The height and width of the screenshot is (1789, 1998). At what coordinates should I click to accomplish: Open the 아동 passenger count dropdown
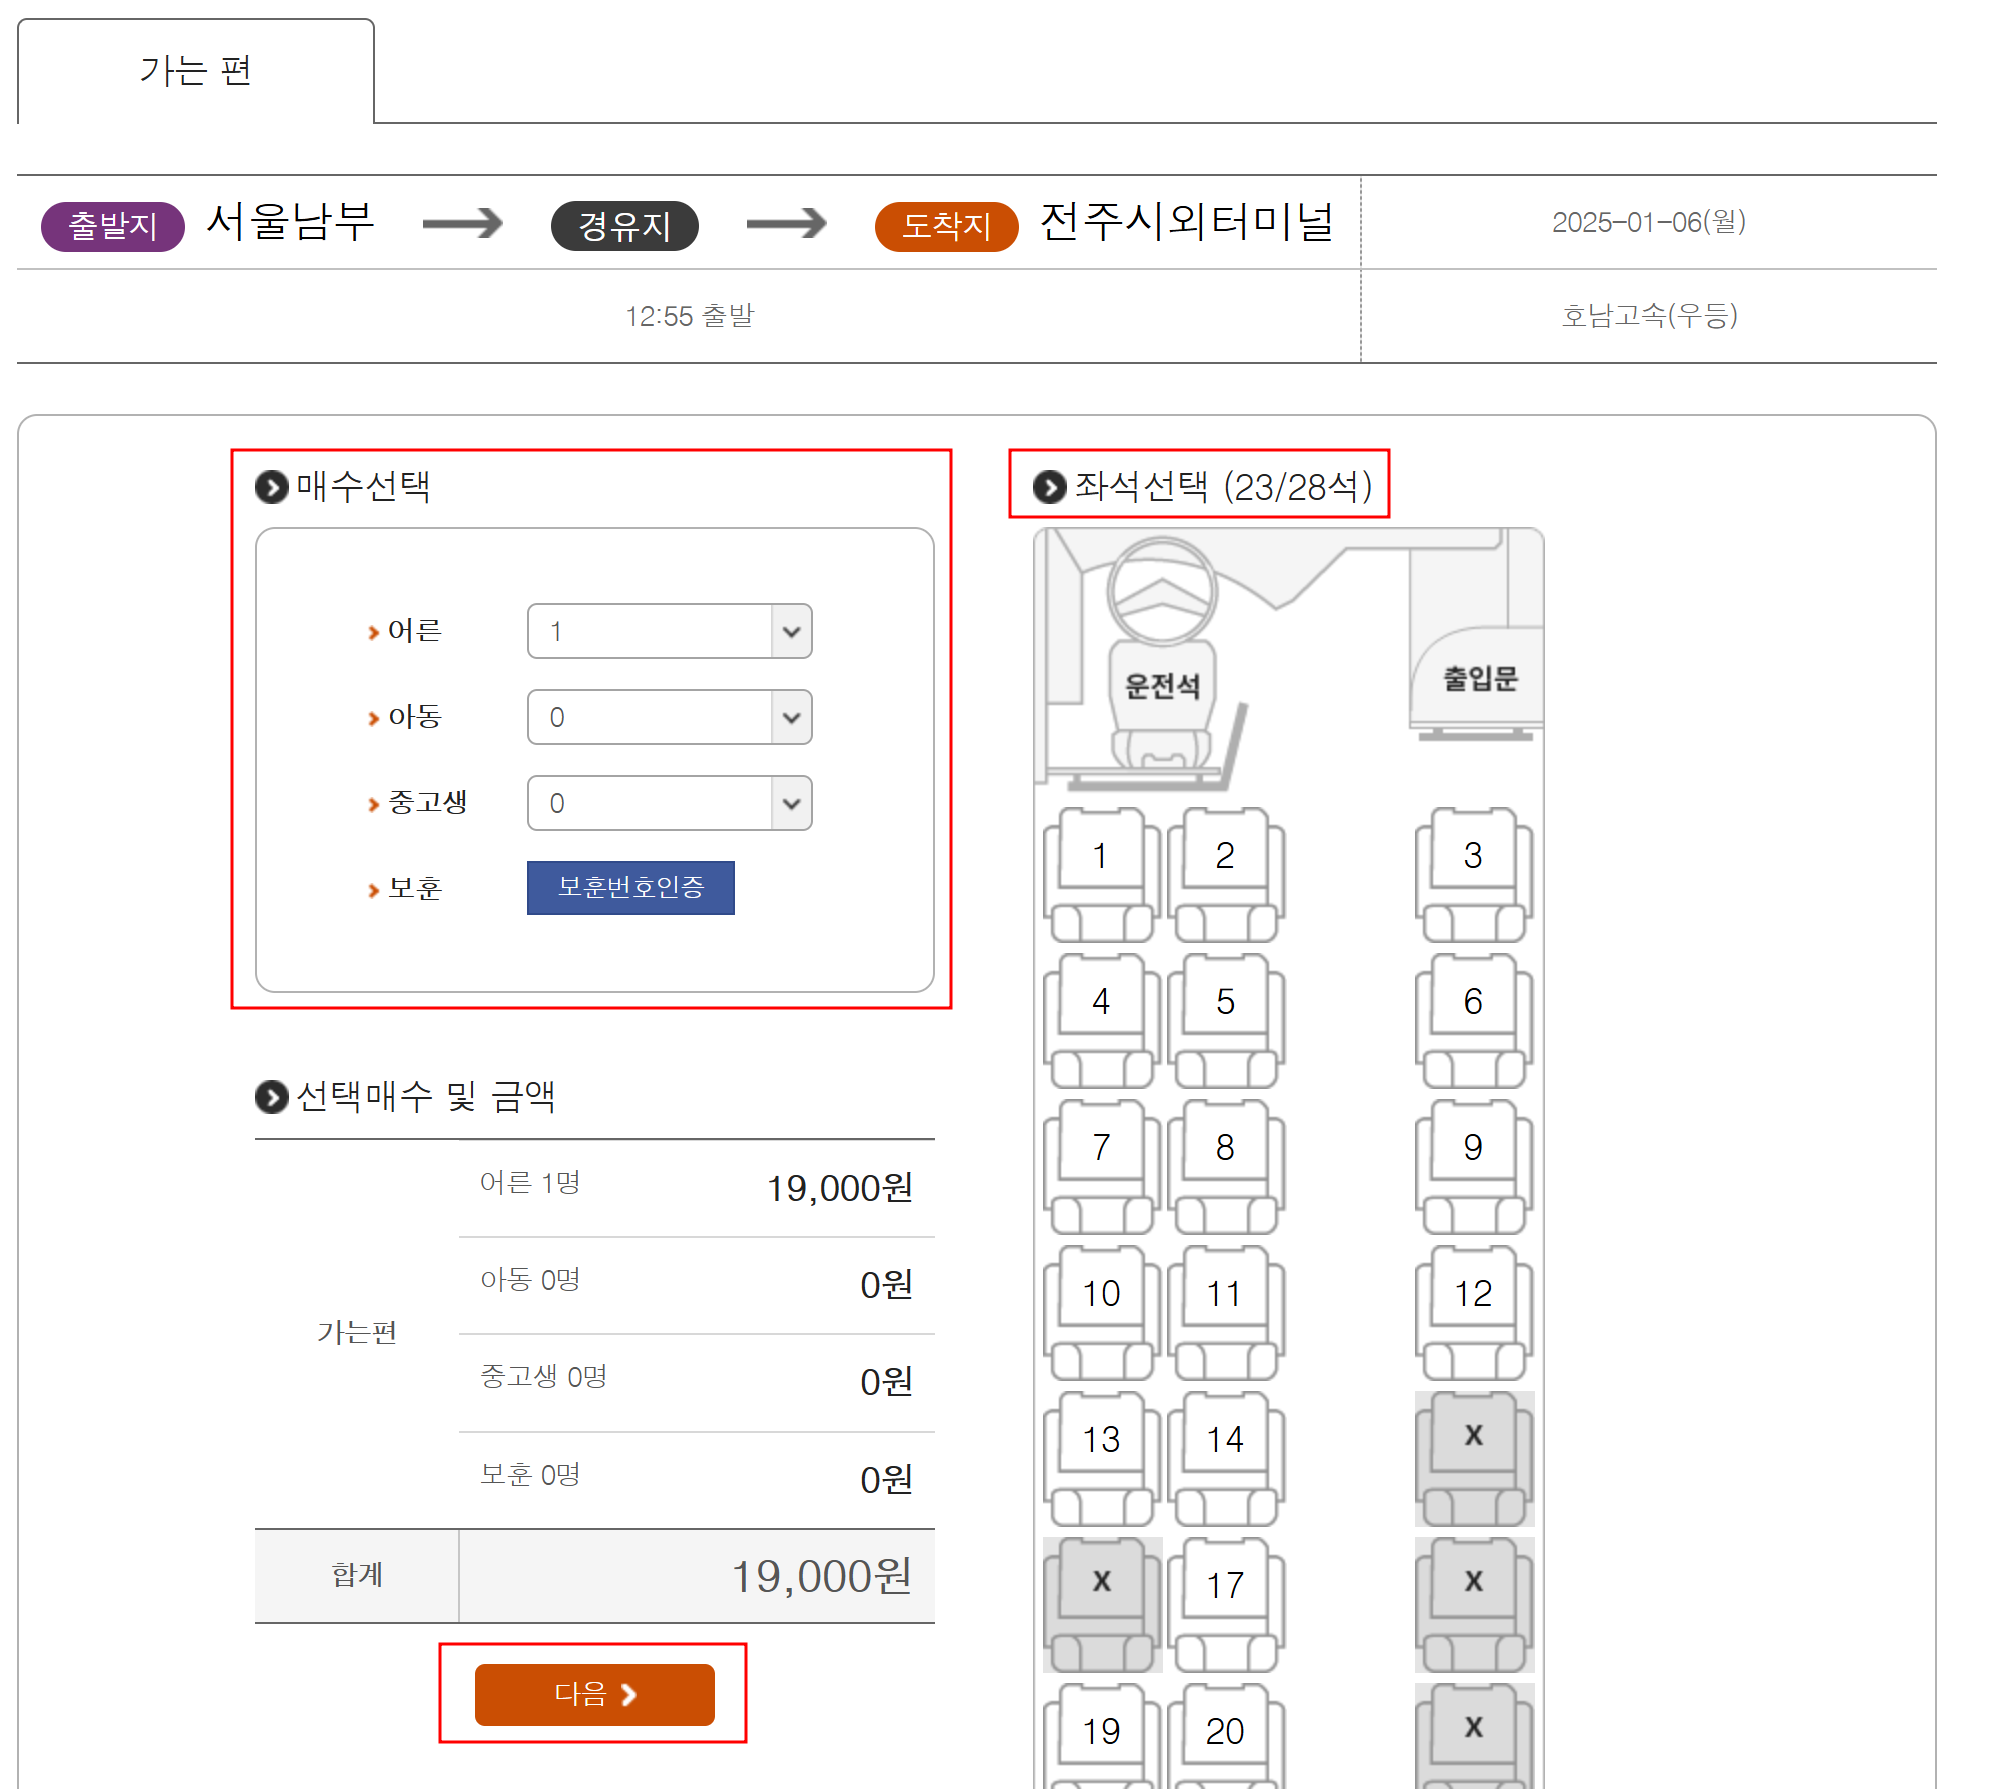tap(669, 717)
